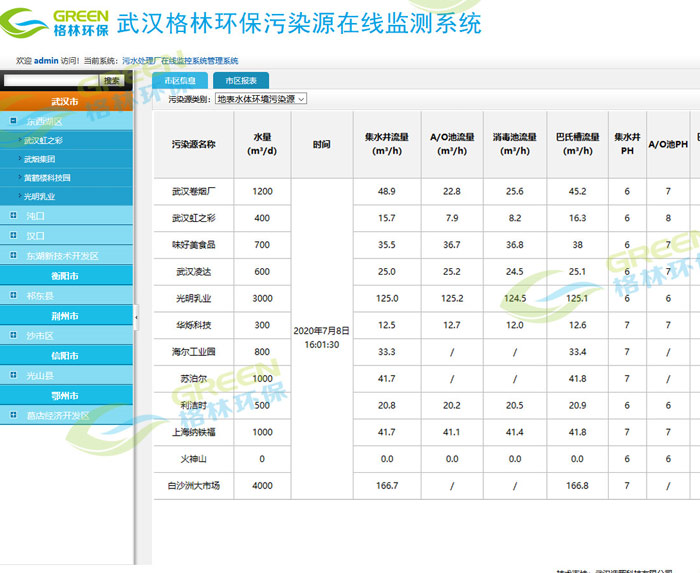Select the 鄂州市 city header
The height and width of the screenshot is (573, 700).
pyautogui.click(x=66, y=396)
